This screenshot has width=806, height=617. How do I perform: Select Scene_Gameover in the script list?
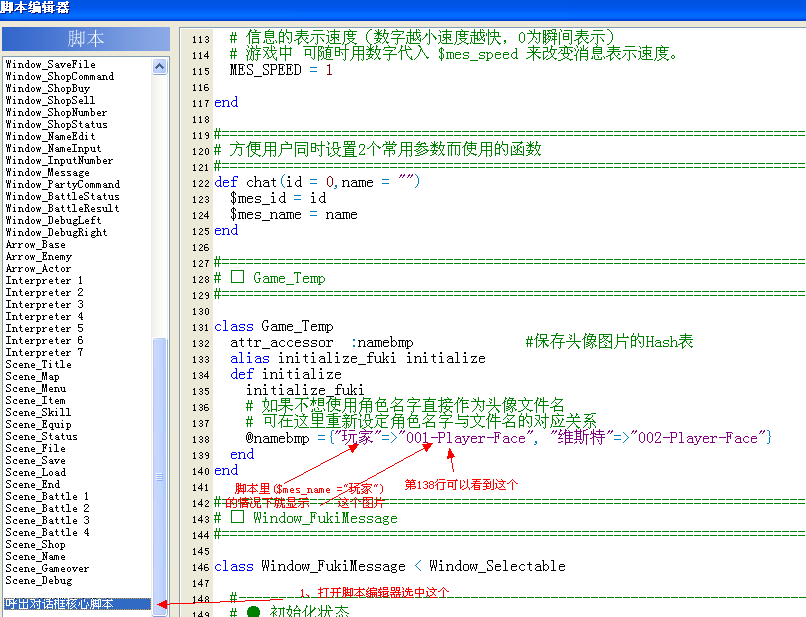coord(47,568)
